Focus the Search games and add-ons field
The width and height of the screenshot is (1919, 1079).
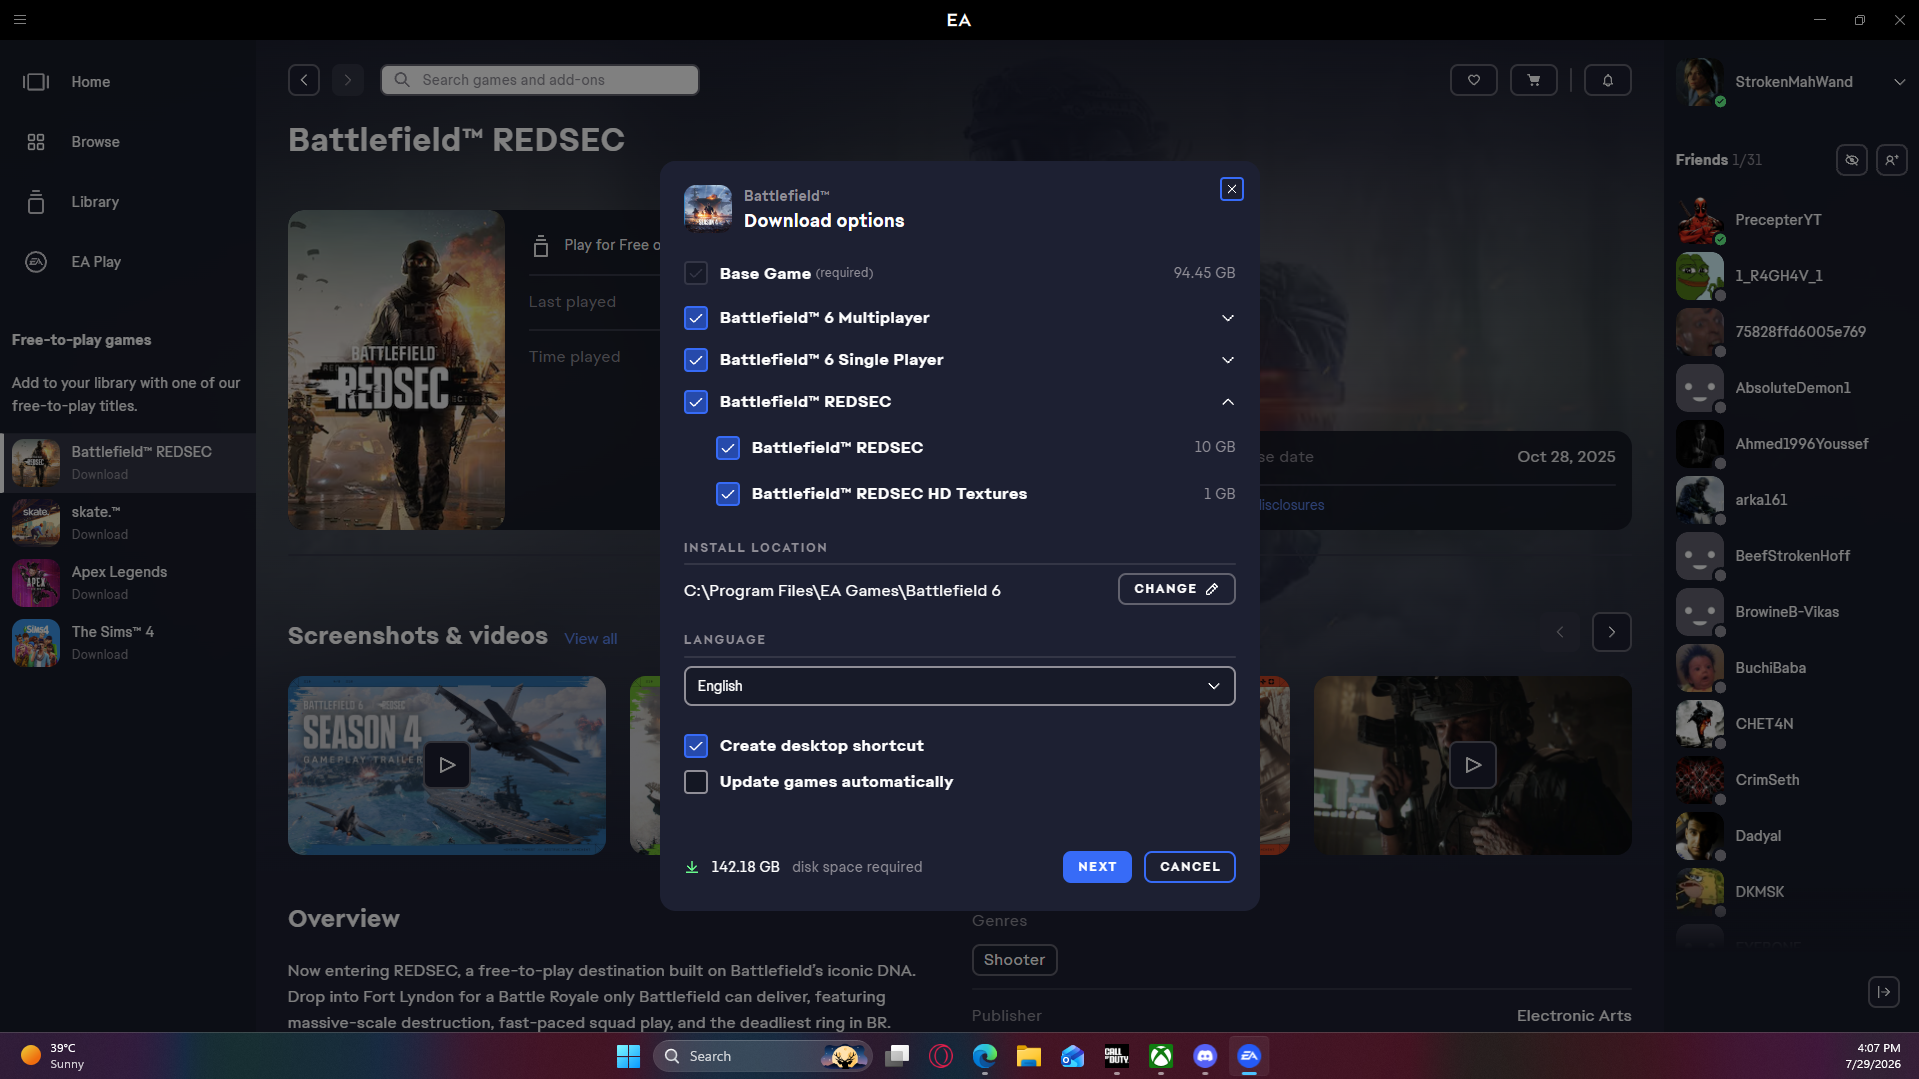[539, 80]
